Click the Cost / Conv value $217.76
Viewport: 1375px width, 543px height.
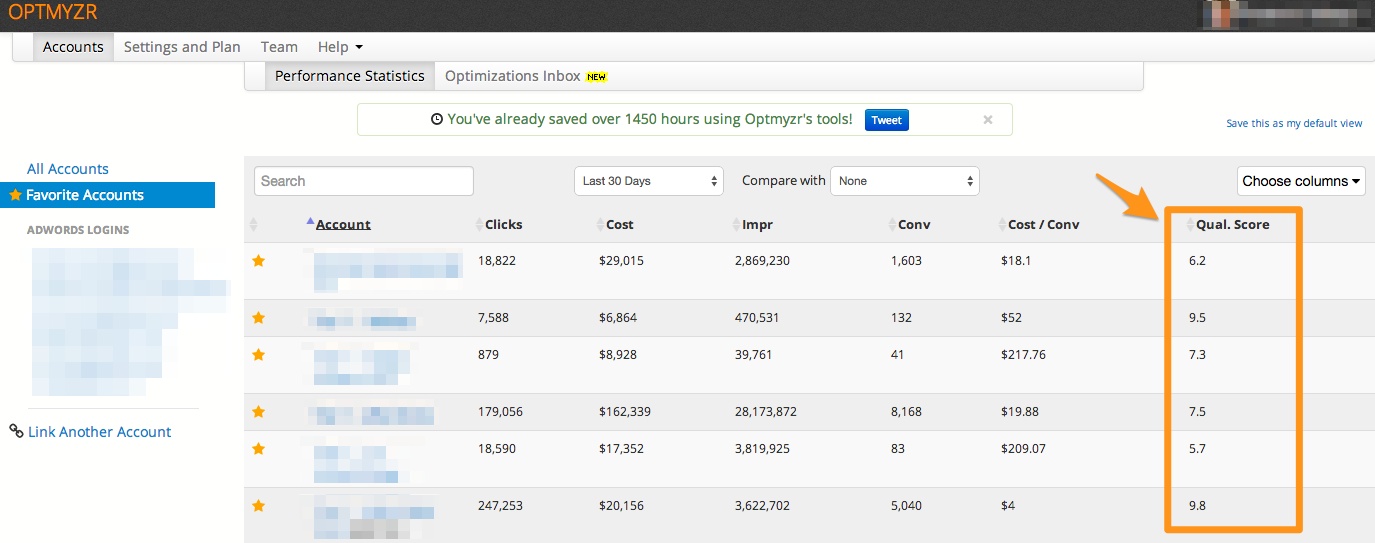[x=1022, y=354]
